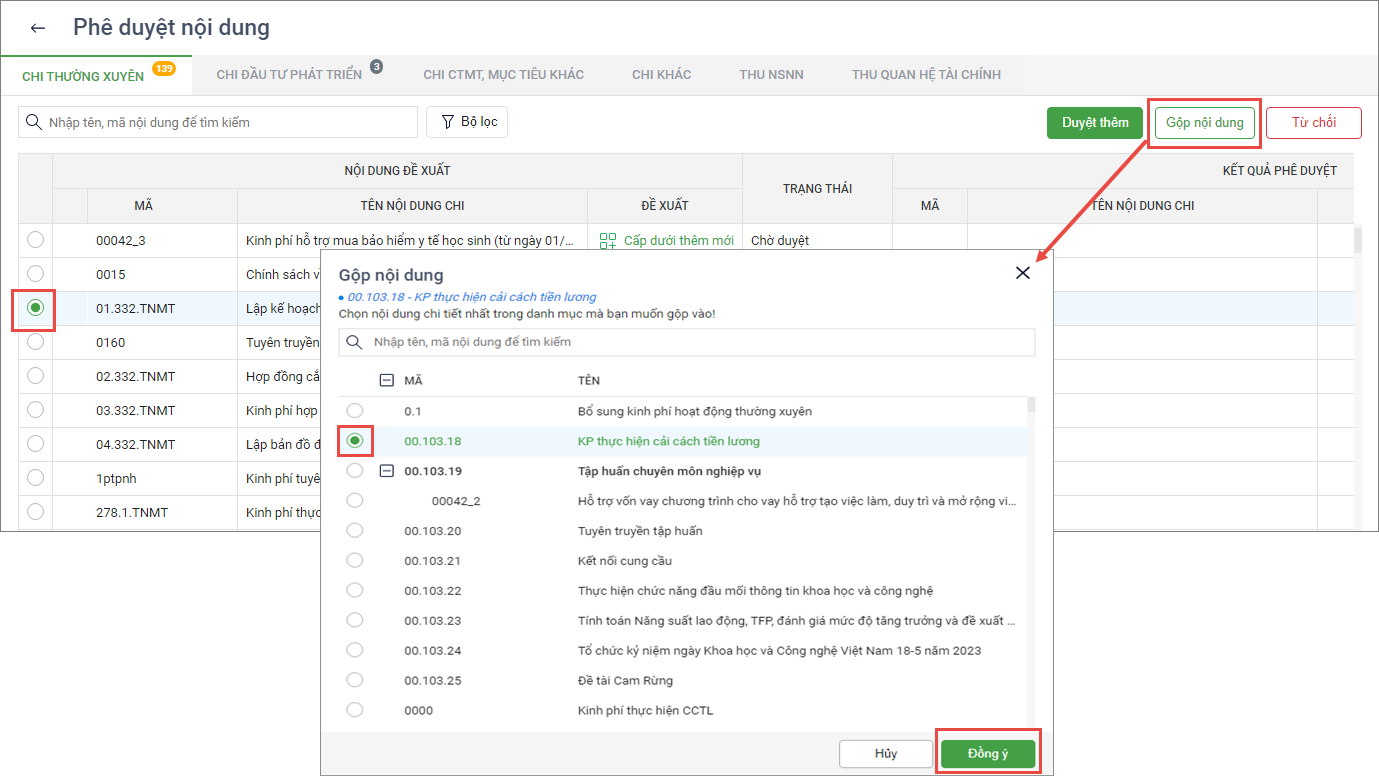
Task: Click the Cấp dưới thêm mới icon
Action: (607, 241)
